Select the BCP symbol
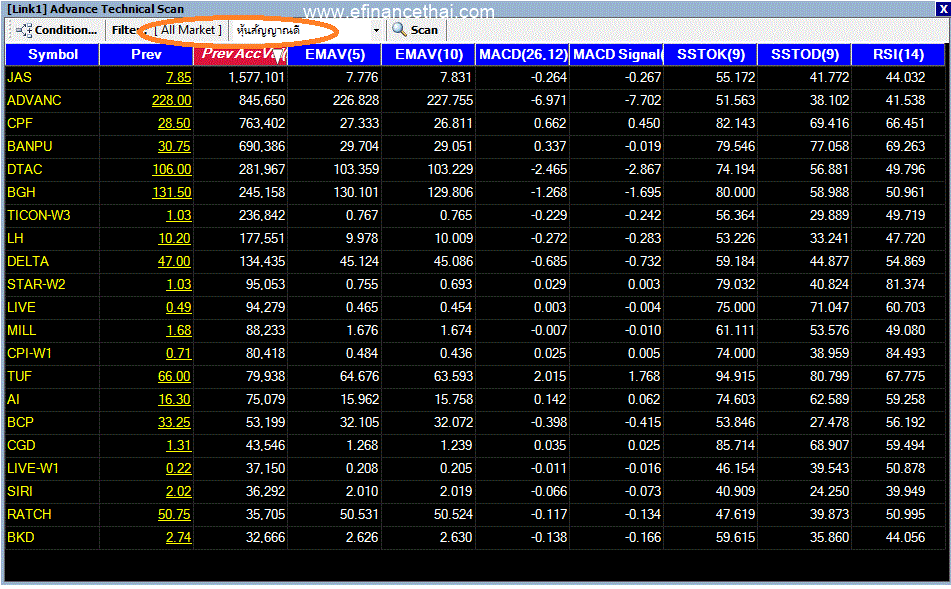This screenshot has height=589, width=951. (x=21, y=423)
